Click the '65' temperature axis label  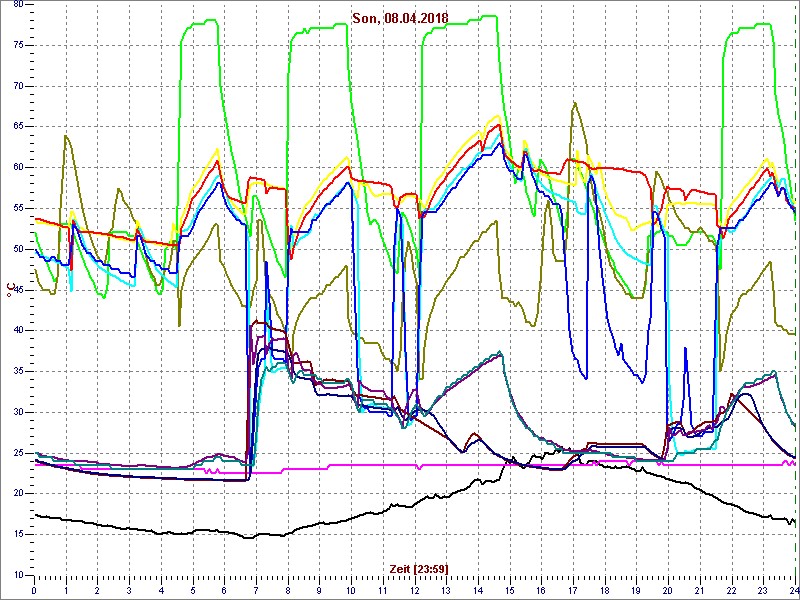17,127
